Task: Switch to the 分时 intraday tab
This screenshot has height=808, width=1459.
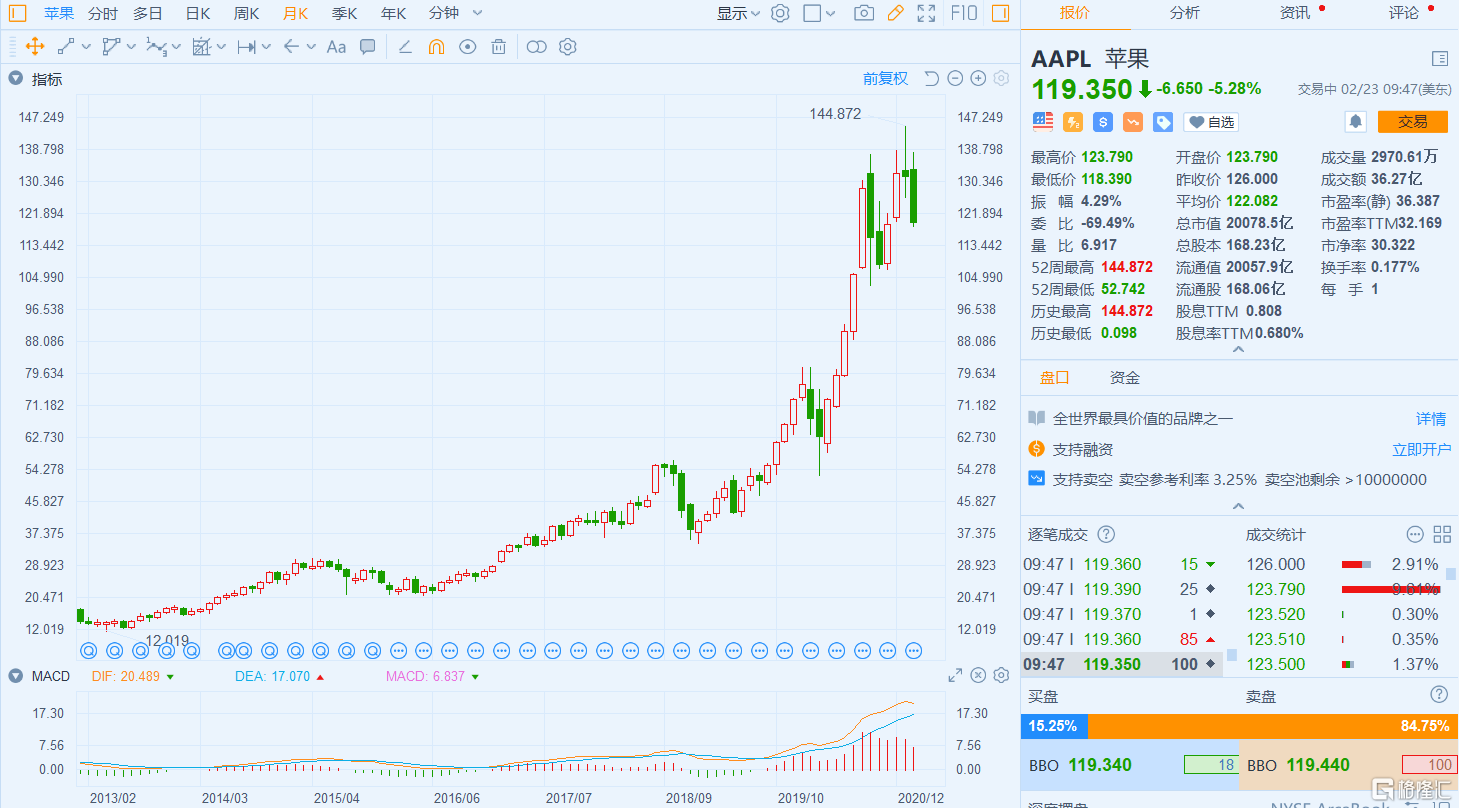Action: coord(102,13)
